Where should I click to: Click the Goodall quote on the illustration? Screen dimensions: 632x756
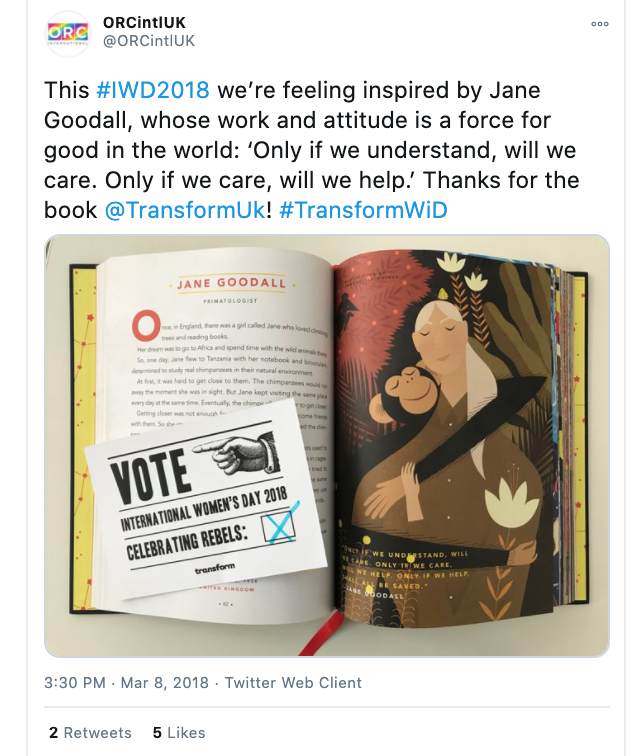pyautogui.click(x=405, y=574)
